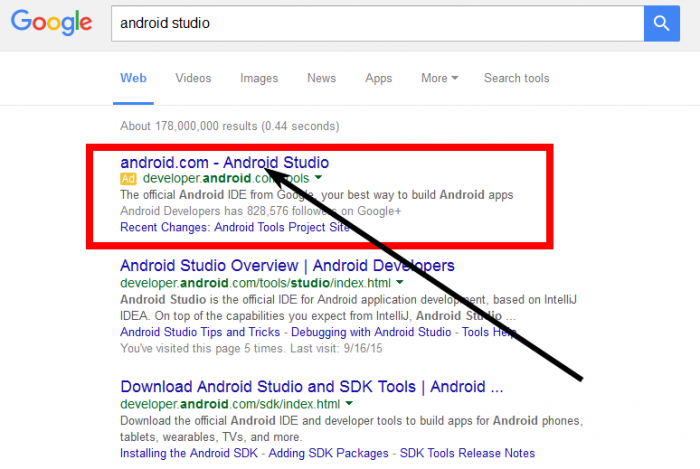
Task: Open Download Android Studio and SDK Tools result
Action: click(x=312, y=386)
